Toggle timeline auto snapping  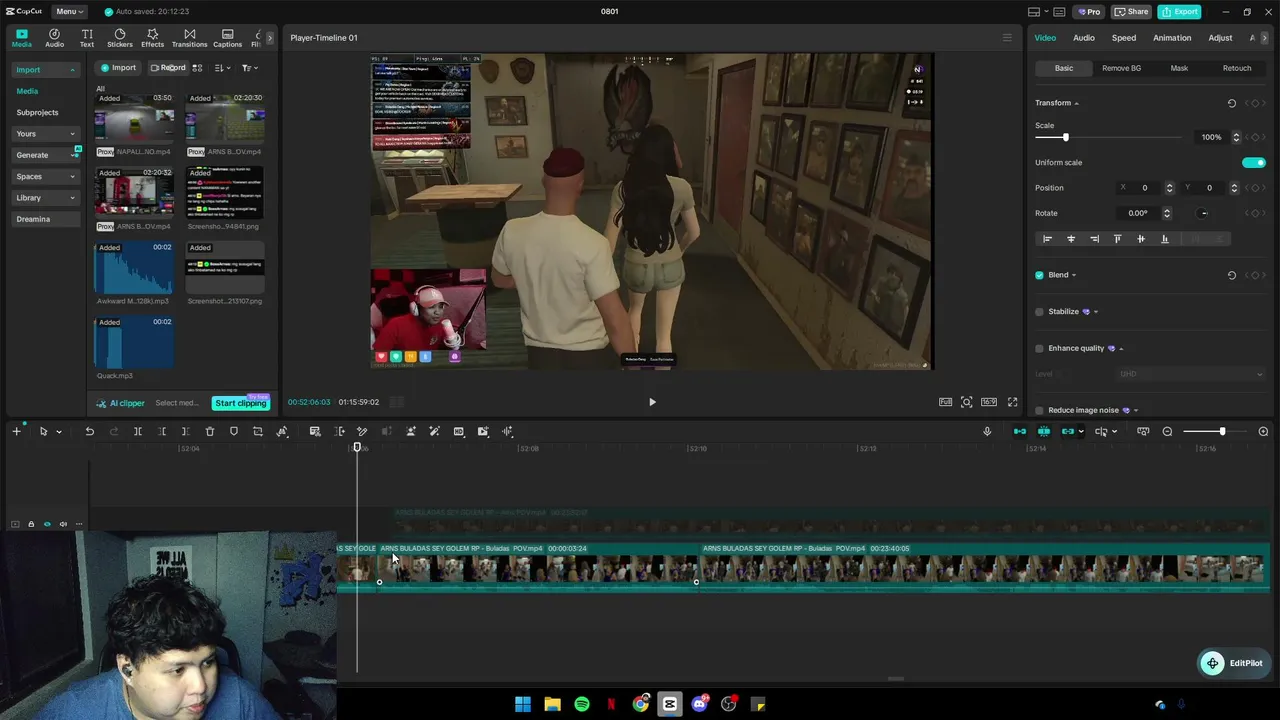[x=1044, y=431]
